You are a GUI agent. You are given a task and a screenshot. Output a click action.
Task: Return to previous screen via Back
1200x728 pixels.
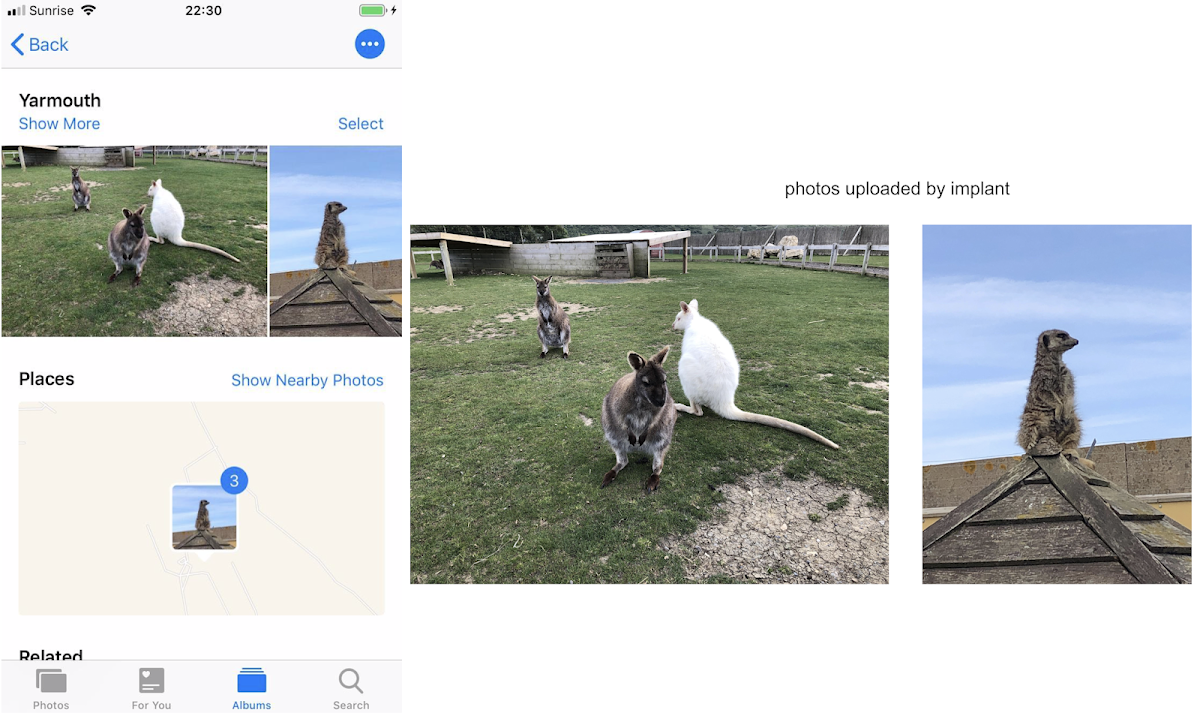tap(38, 44)
